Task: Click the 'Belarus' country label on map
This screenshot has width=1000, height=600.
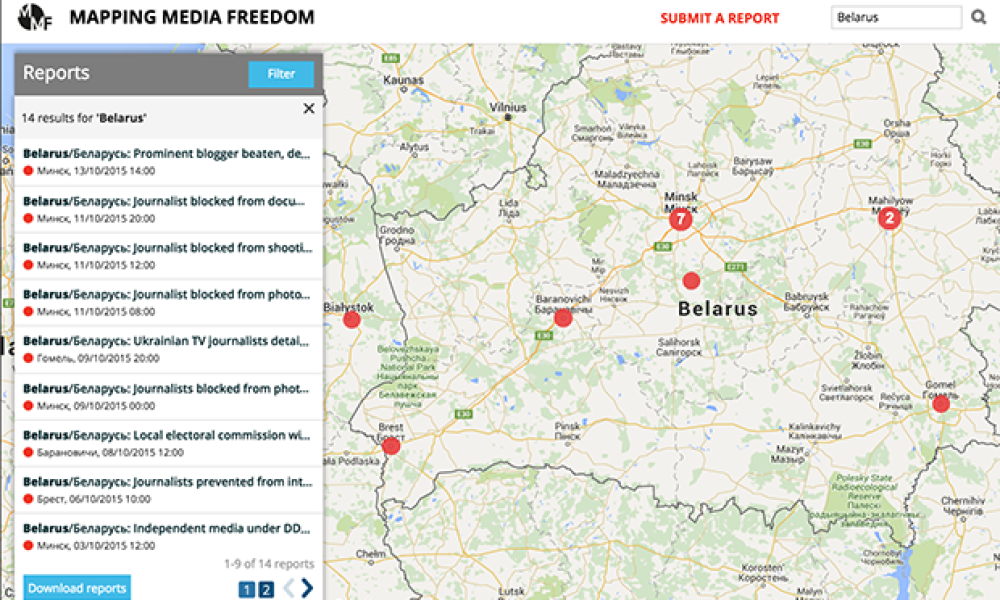Action: coord(718,309)
